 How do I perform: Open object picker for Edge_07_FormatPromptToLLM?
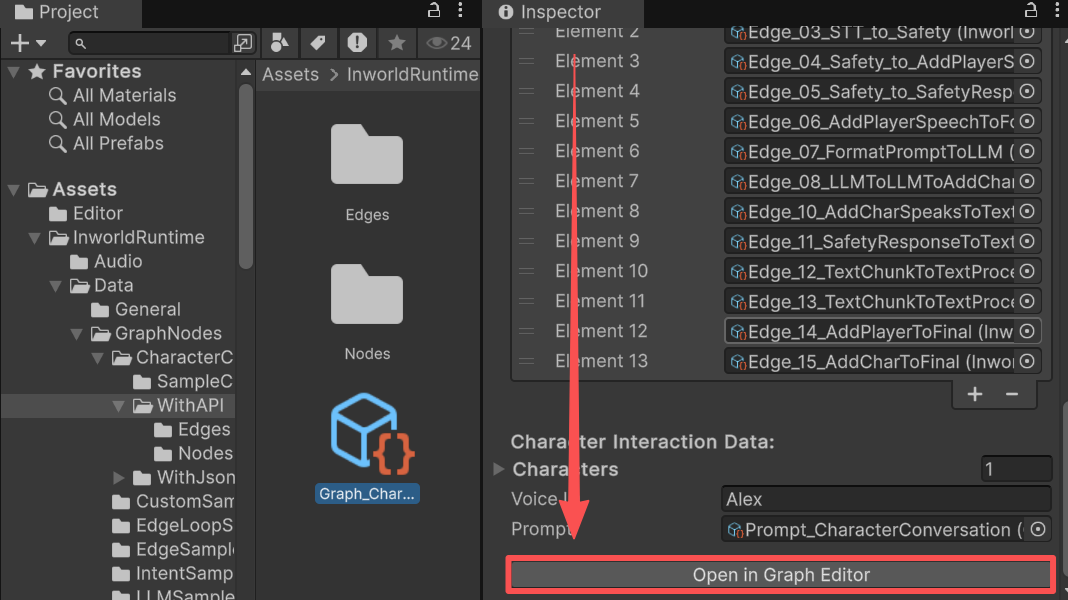tap(1027, 151)
